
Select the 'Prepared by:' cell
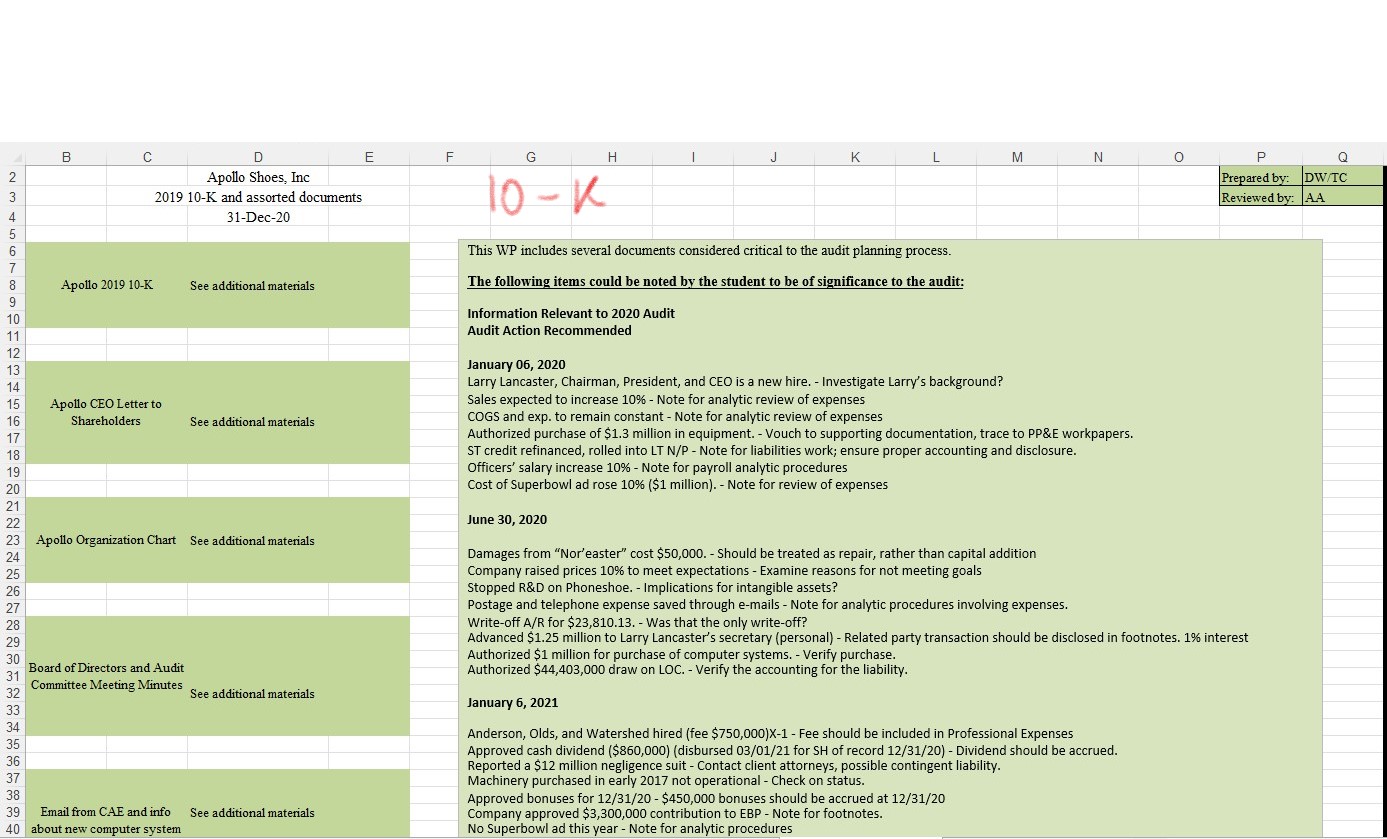(x=1259, y=177)
